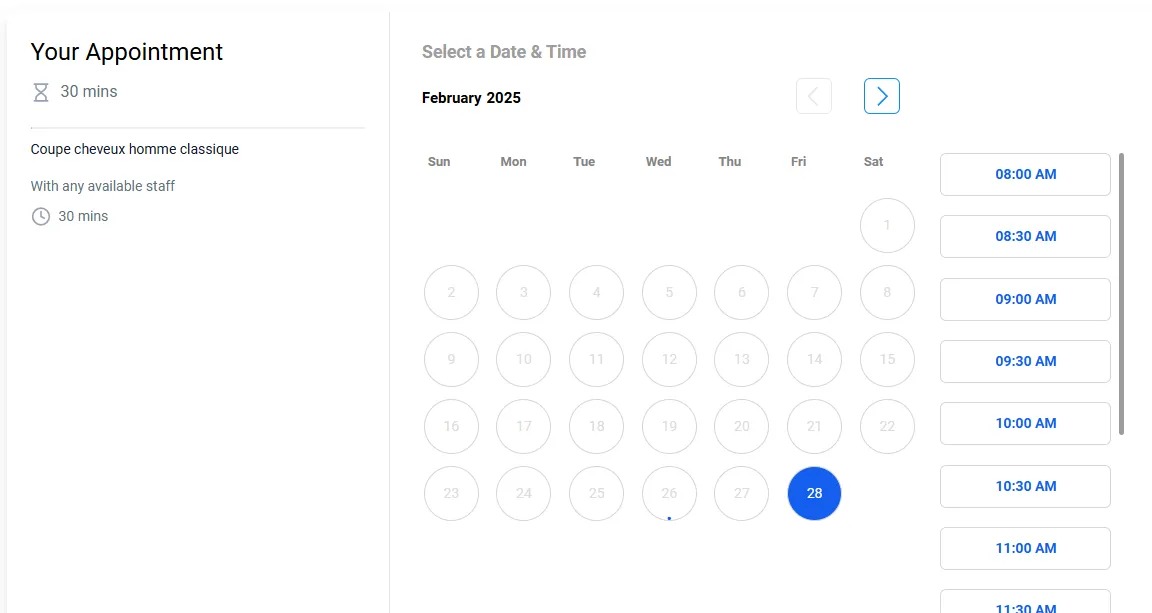
Task: Select February 28 on the calendar
Action: [x=814, y=493]
